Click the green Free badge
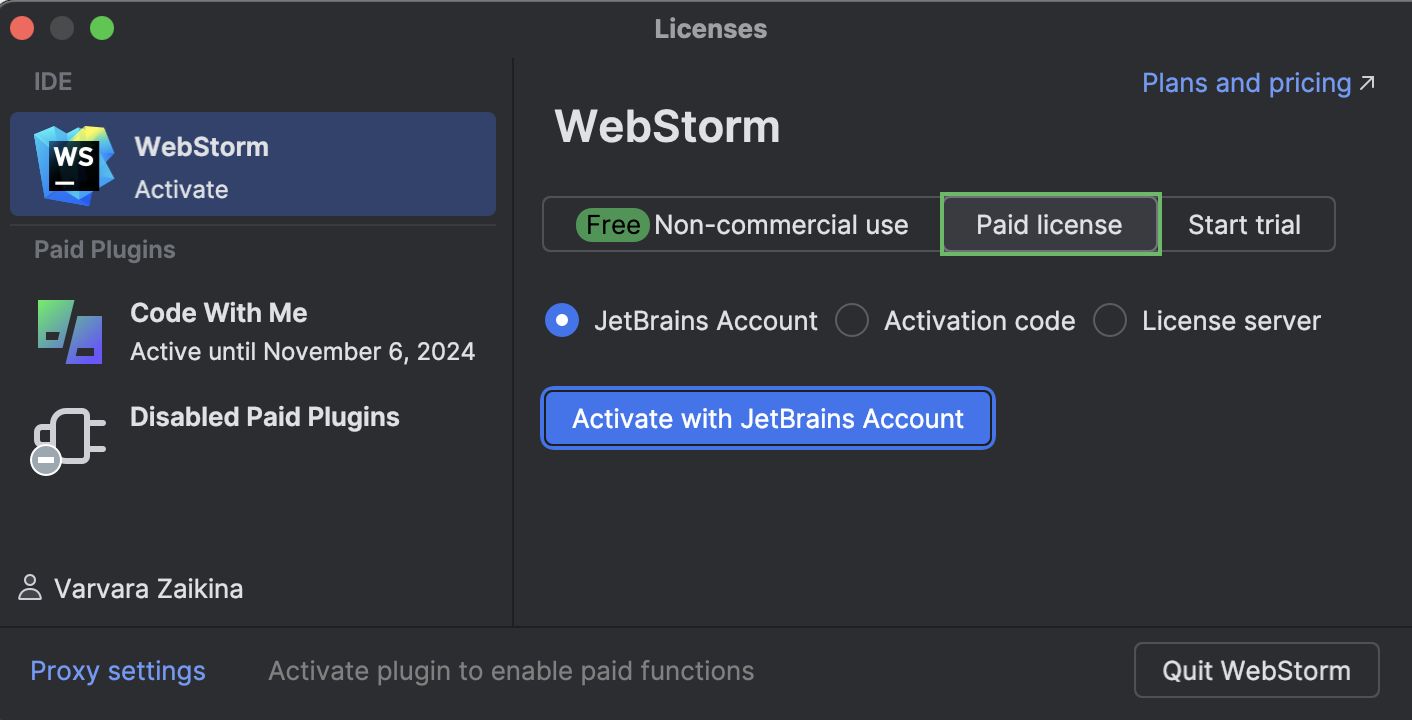 (x=611, y=224)
